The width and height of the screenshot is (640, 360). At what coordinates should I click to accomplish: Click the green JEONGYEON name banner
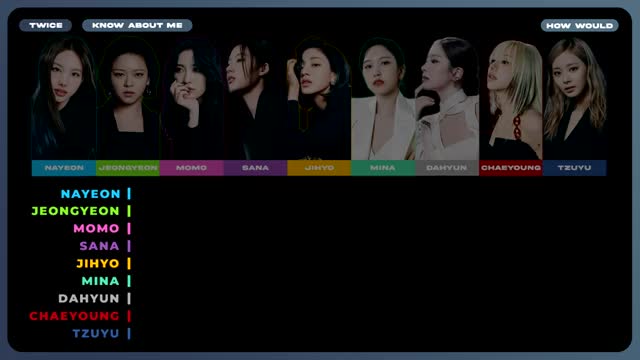click(128, 168)
